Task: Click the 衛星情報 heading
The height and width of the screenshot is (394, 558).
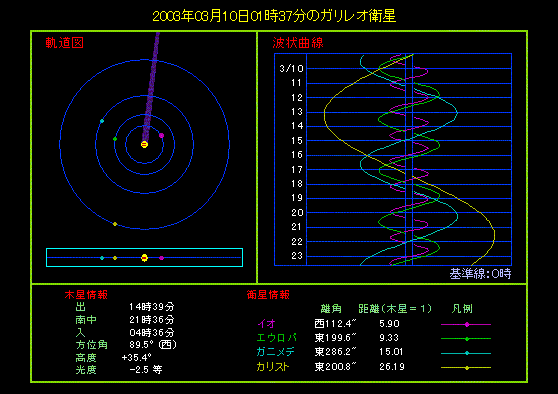Action: [x=268, y=295]
